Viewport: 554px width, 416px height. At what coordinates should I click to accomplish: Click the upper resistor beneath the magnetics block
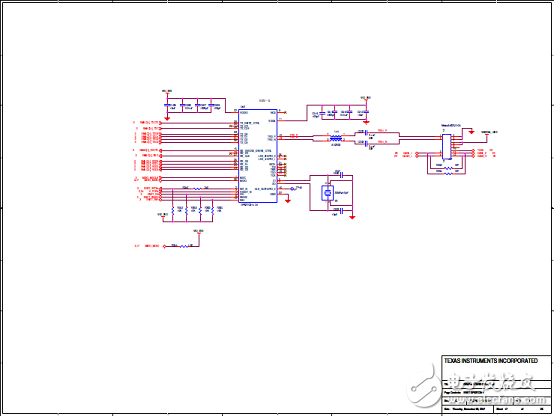point(447,168)
